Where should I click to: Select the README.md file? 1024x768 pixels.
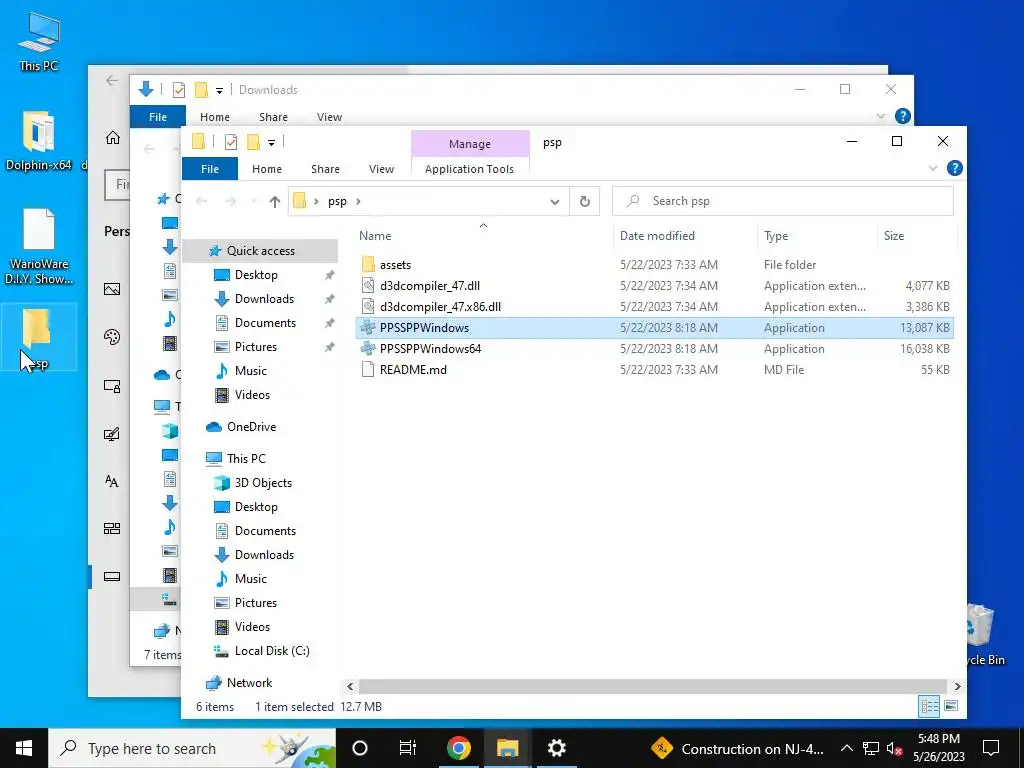coord(413,370)
